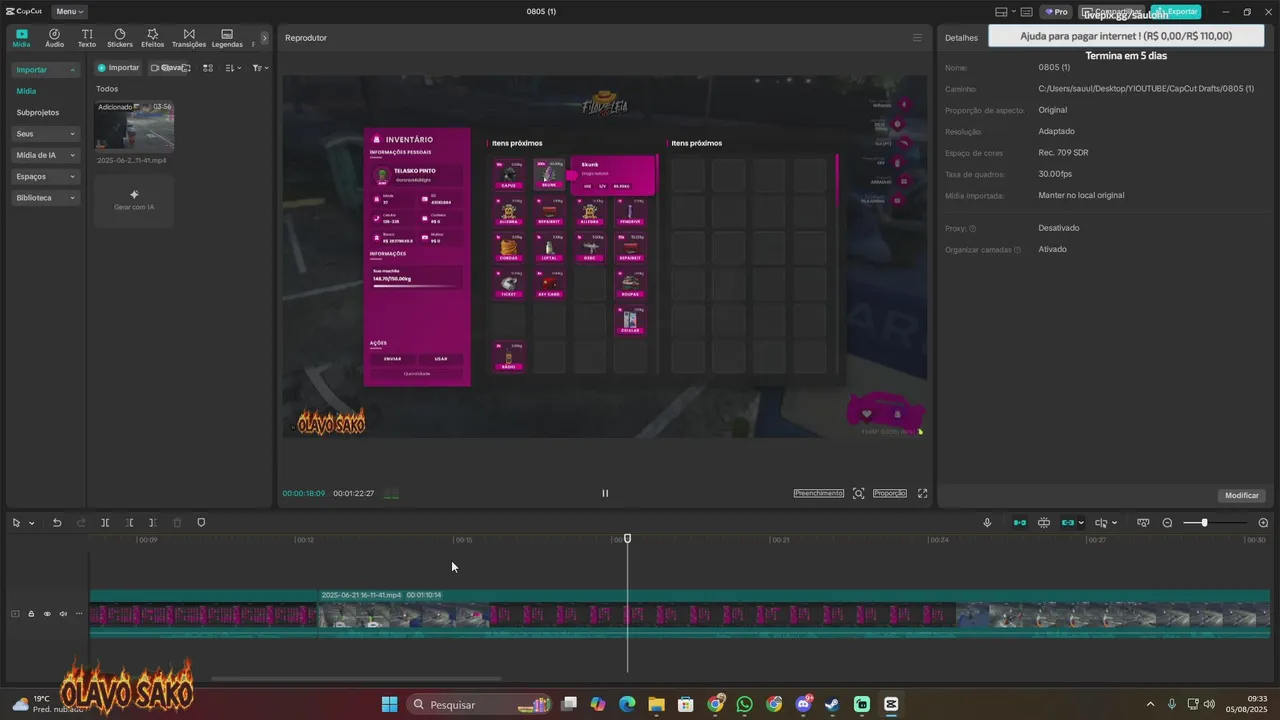Toggle preview axis tool
This screenshot has height=720, width=1280.
[x=1101, y=523]
